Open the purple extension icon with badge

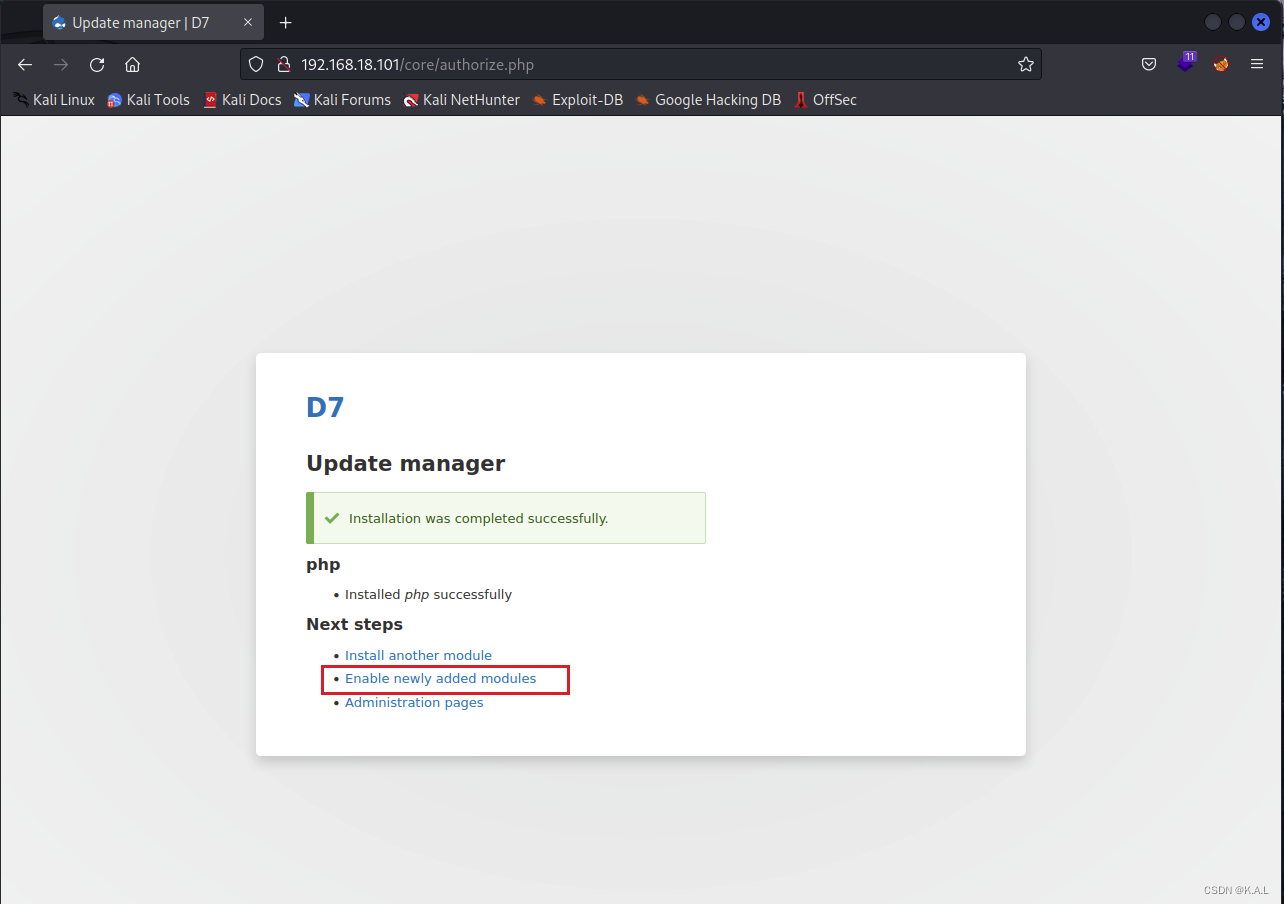click(x=1186, y=62)
